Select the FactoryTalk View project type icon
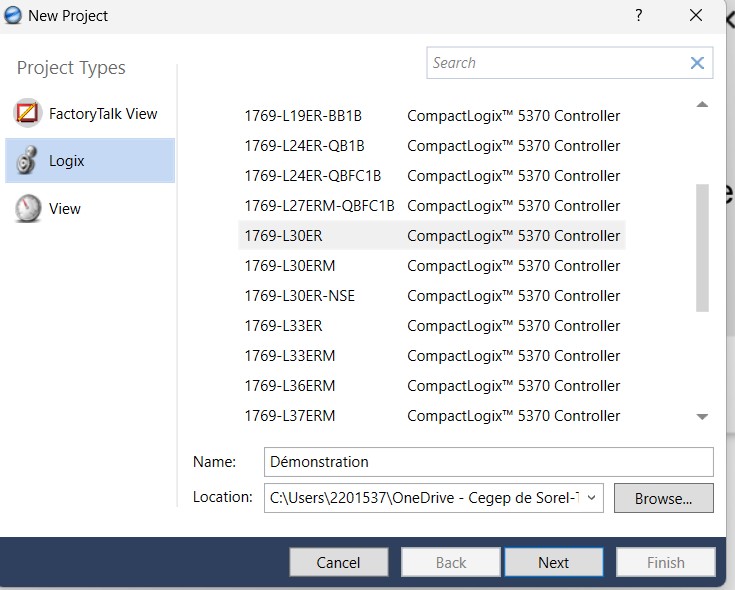Viewport: 735px width, 590px height. click(x=28, y=113)
